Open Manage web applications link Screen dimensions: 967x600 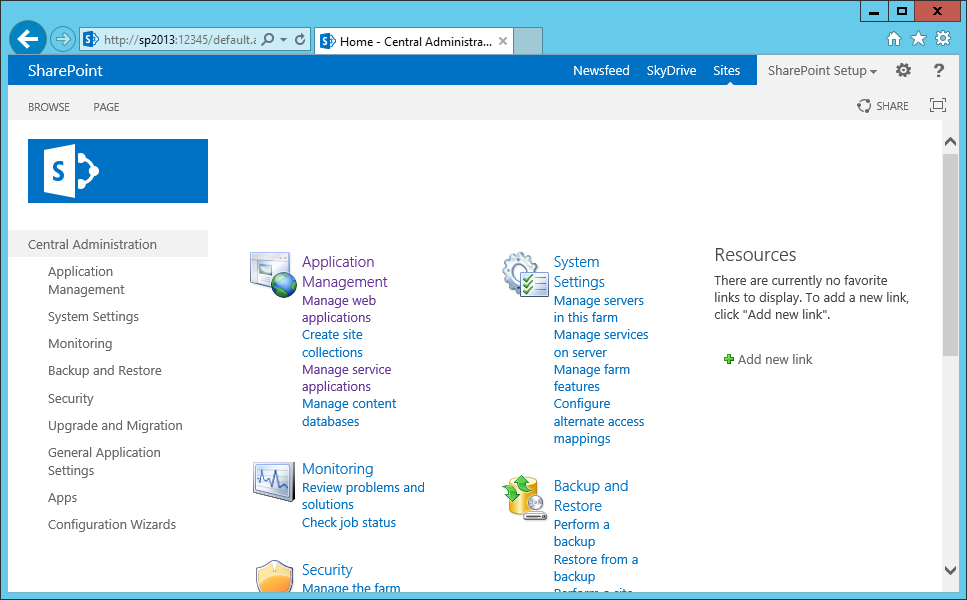[339, 309]
